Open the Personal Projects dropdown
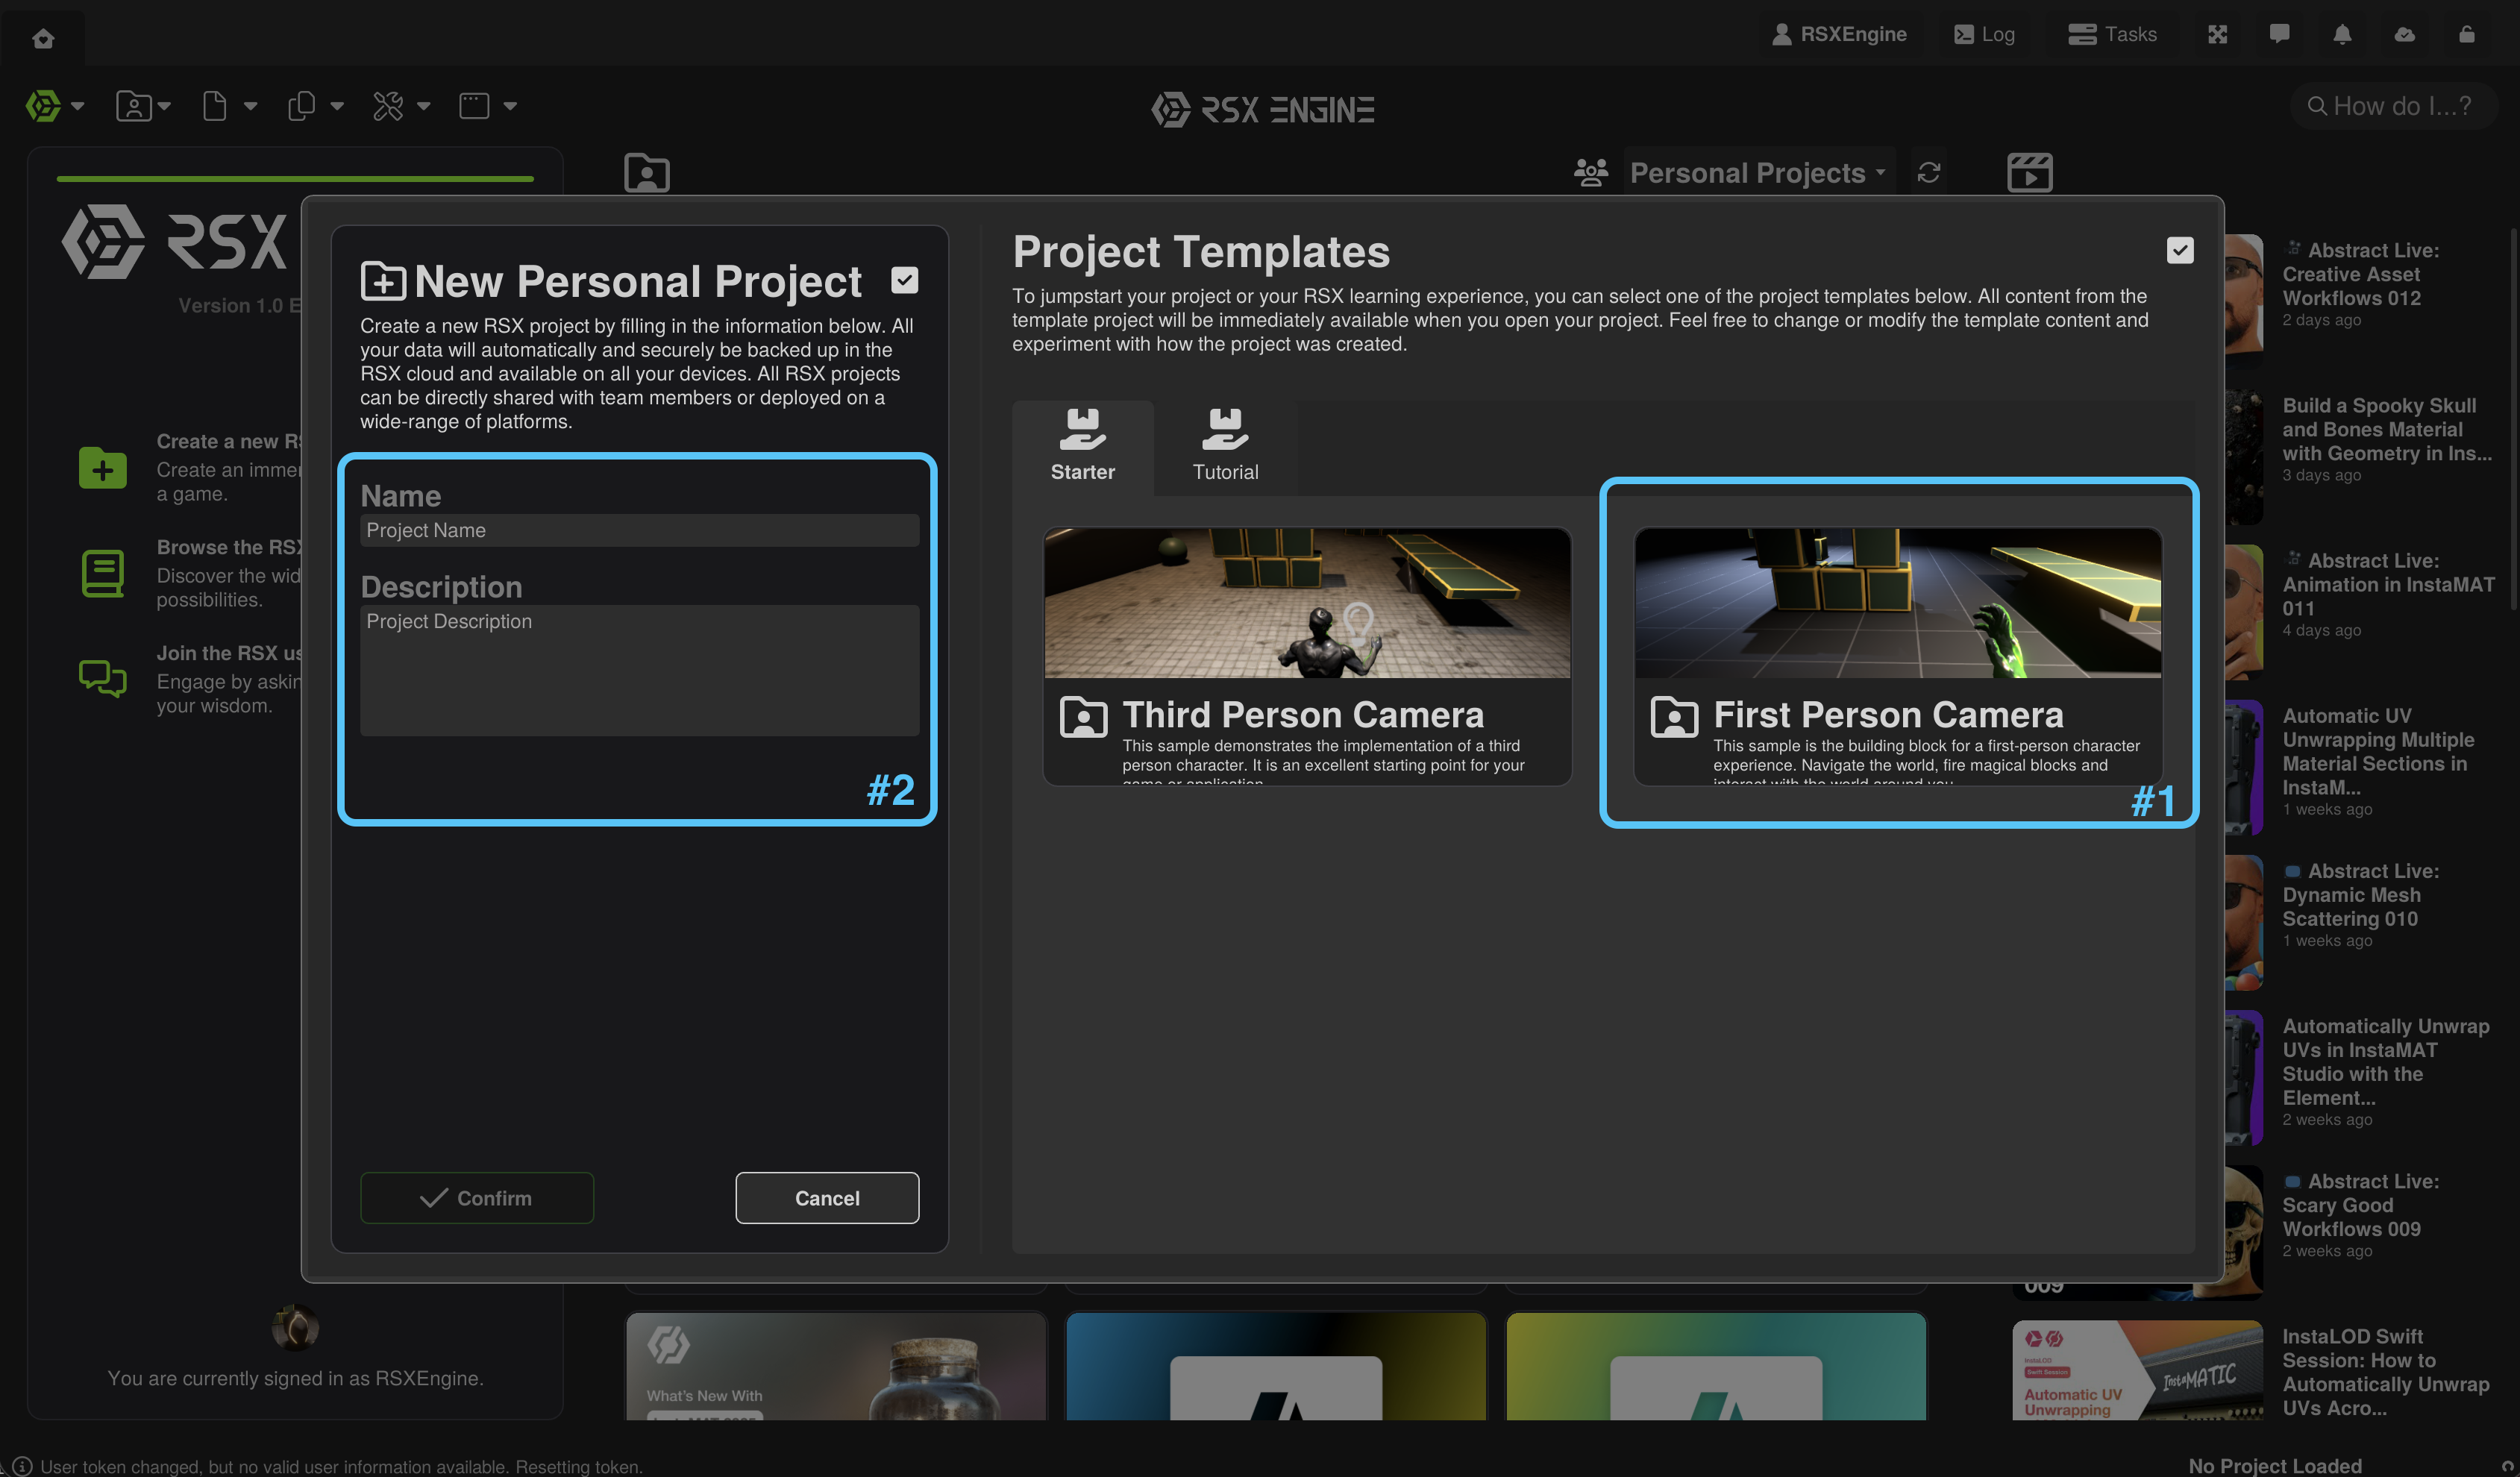This screenshot has height=1477, width=2520. point(1756,173)
